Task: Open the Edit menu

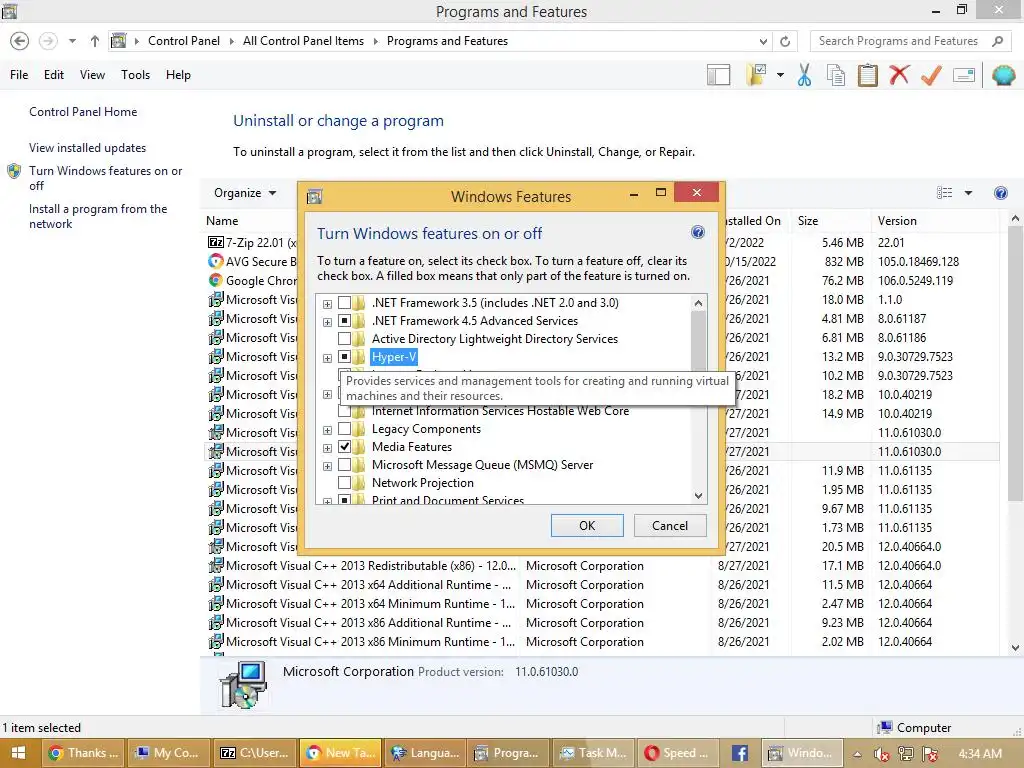Action: click(54, 75)
